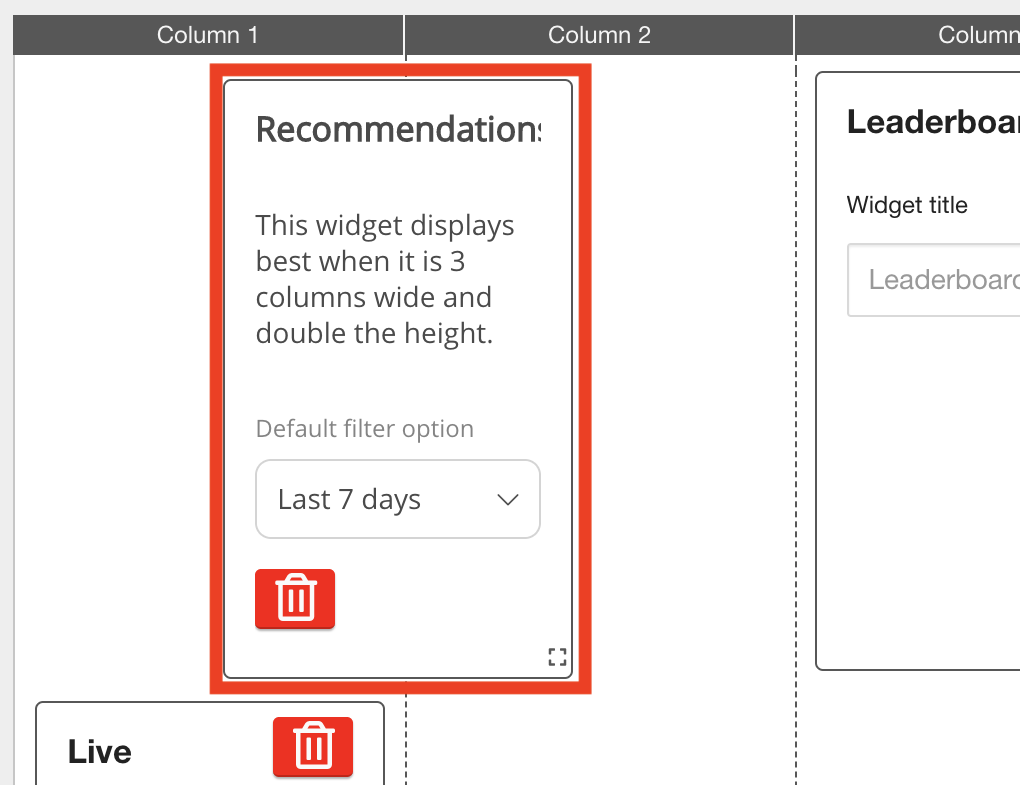The height and width of the screenshot is (785, 1020).
Task: Remove the Live widget with its trash icon
Action: [x=313, y=746]
